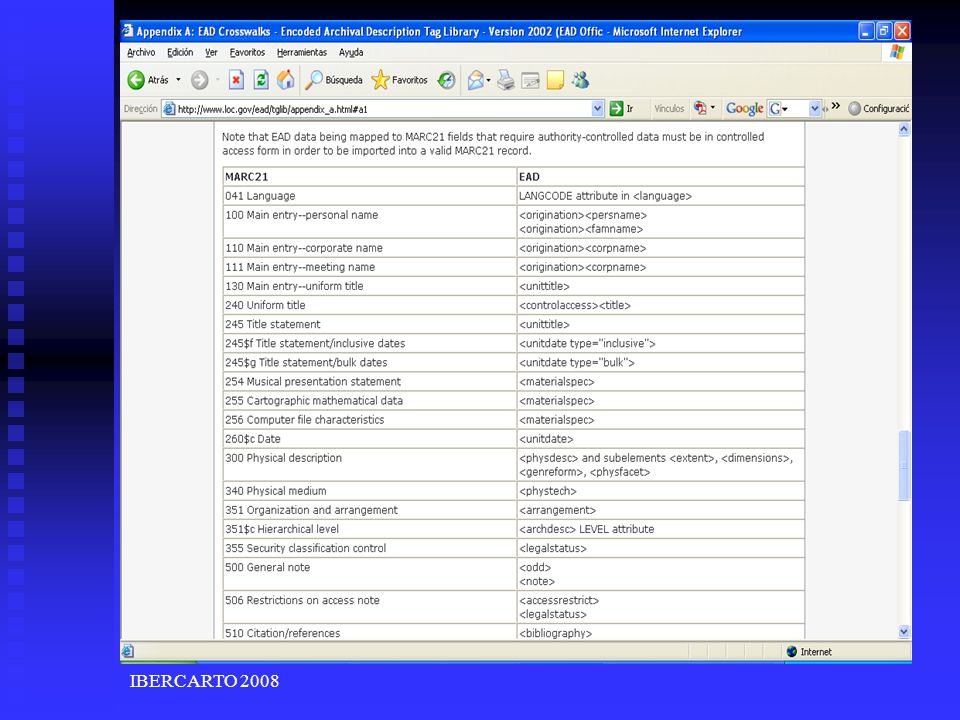This screenshot has width=960, height=720.
Task: Open the Herramientas menu
Action: pyautogui.click(x=302, y=53)
